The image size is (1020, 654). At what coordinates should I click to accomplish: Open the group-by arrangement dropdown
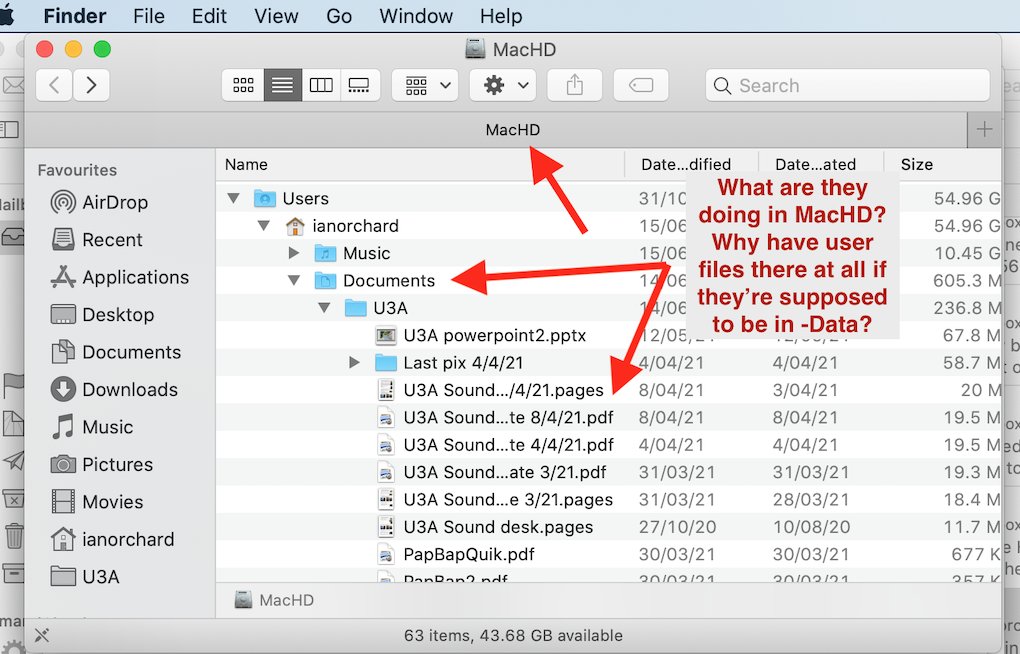[425, 85]
